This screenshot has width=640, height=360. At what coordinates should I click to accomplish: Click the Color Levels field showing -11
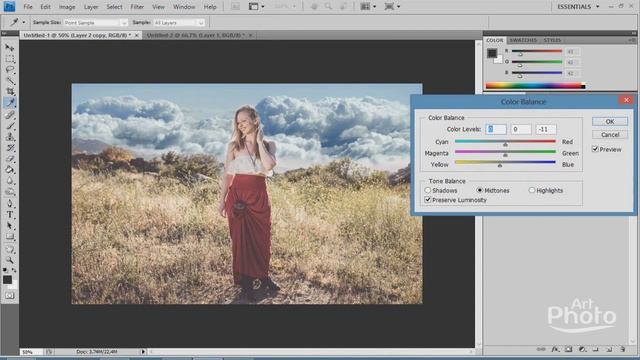coord(546,129)
